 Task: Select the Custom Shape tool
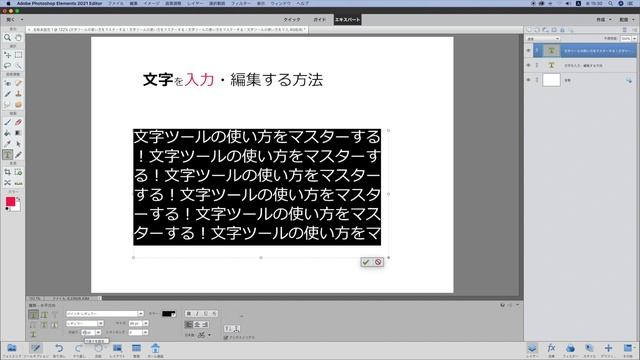(18, 144)
